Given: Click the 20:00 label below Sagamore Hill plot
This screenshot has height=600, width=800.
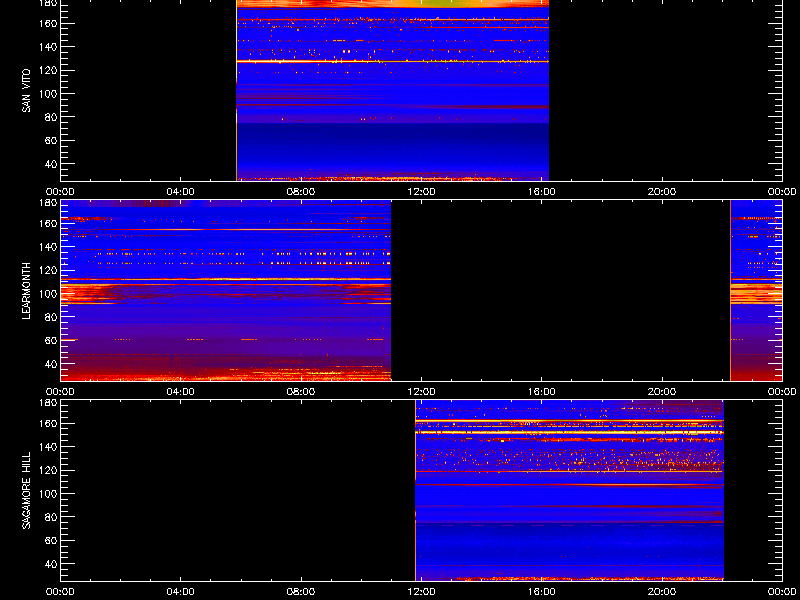Looking at the screenshot, I should point(662,592).
